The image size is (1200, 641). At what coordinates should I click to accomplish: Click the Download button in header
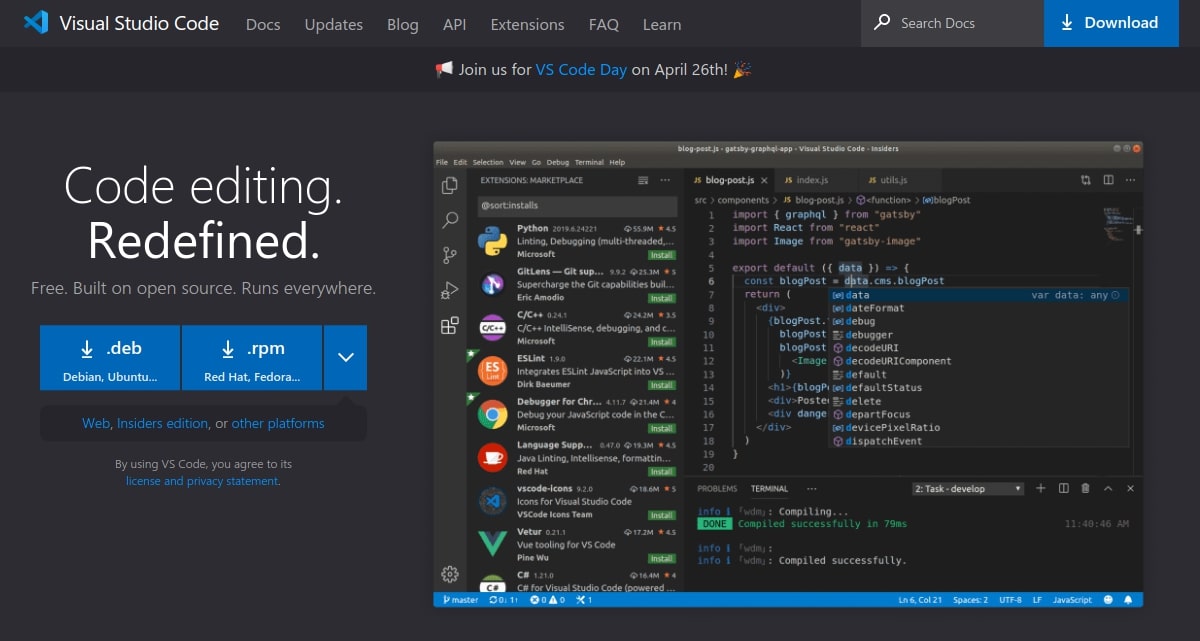pos(1111,23)
